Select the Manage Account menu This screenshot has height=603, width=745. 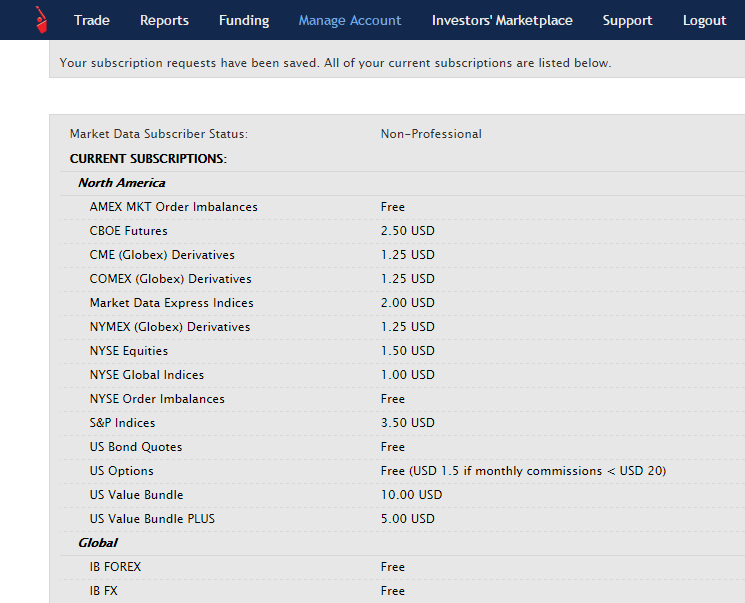pyautogui.click(x=350, y=20)
